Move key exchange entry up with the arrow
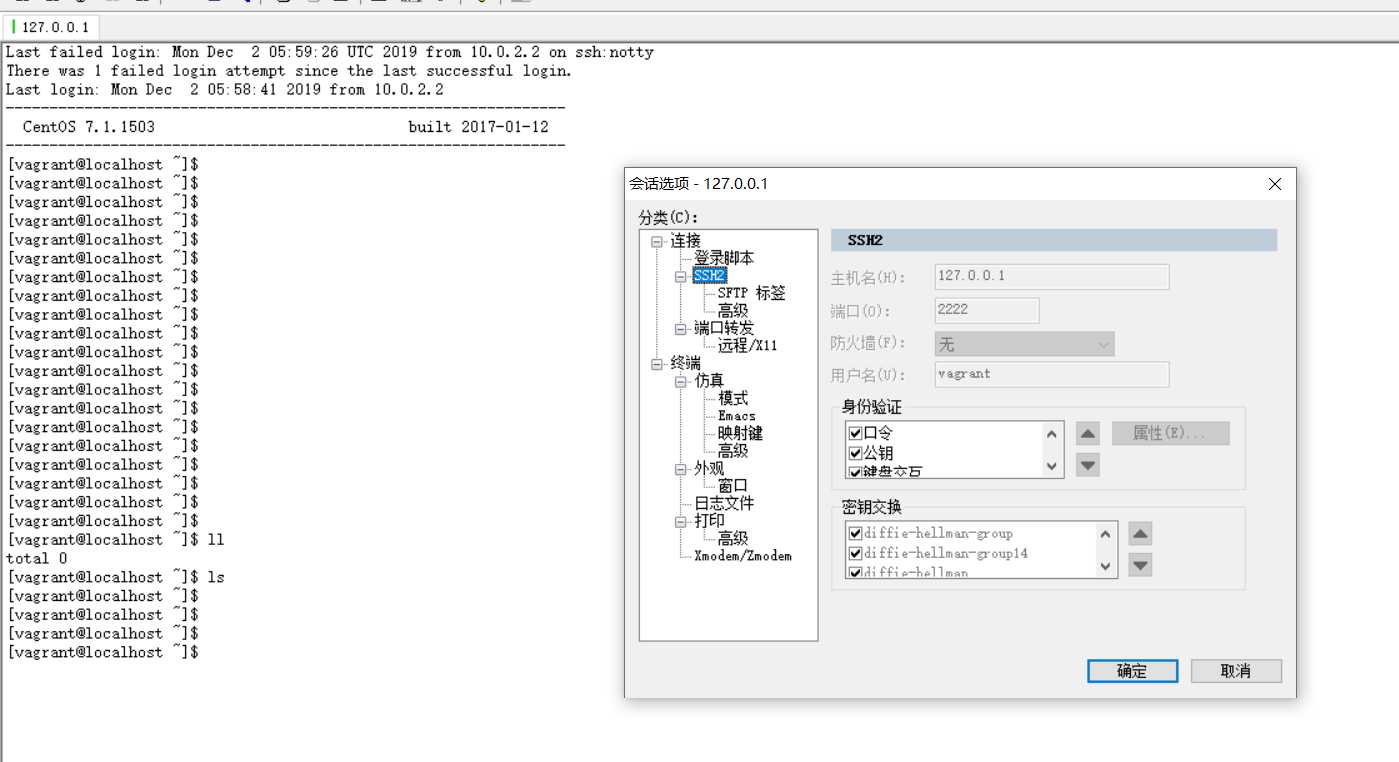 pos(1140,533)
